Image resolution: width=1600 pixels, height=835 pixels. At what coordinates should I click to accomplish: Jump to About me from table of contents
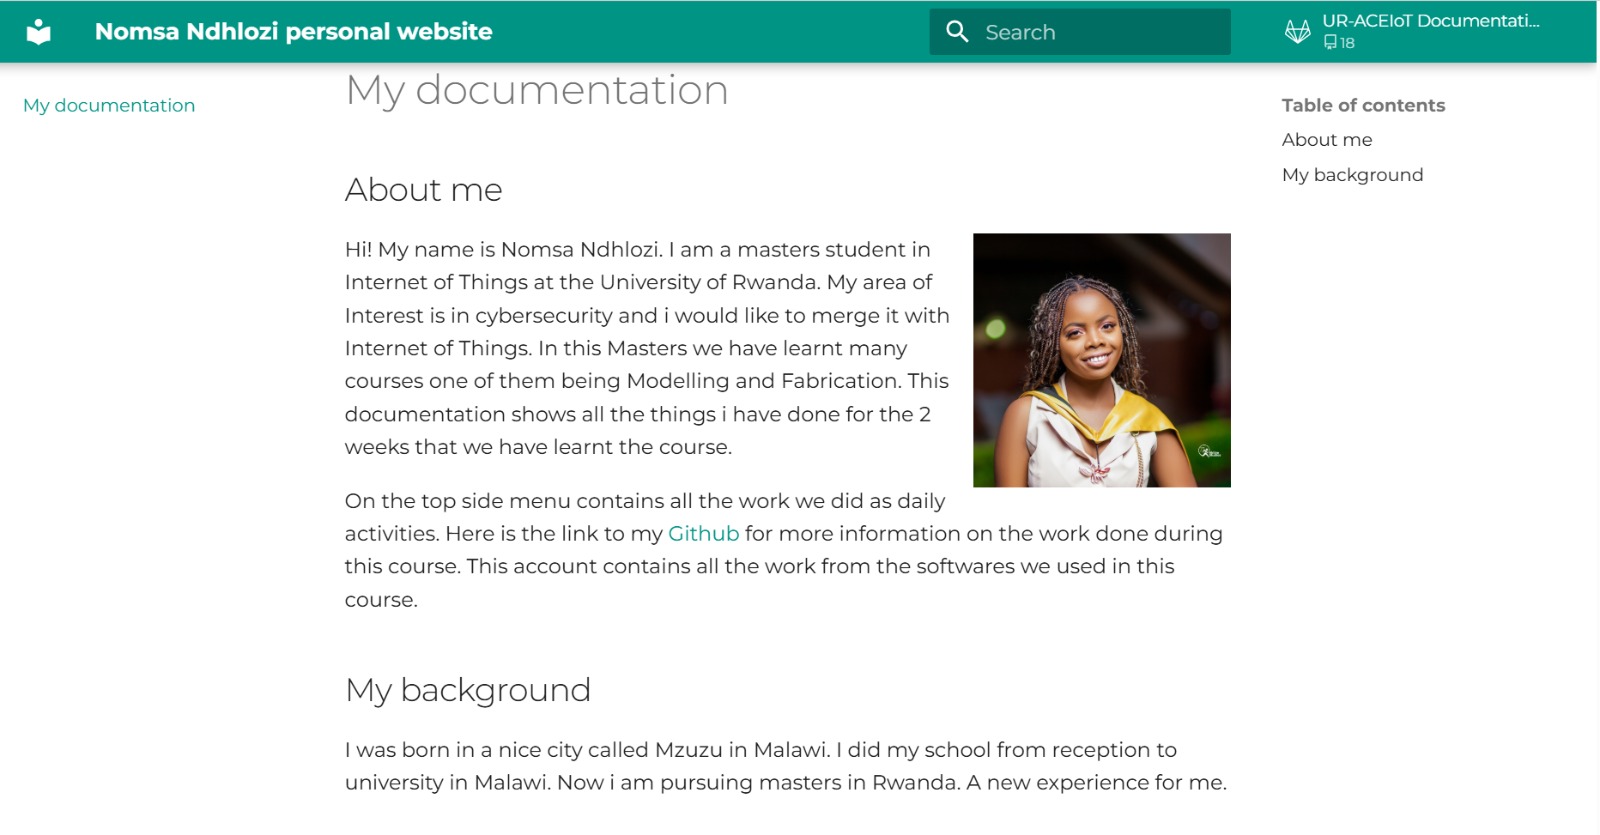pos(1326,140)
